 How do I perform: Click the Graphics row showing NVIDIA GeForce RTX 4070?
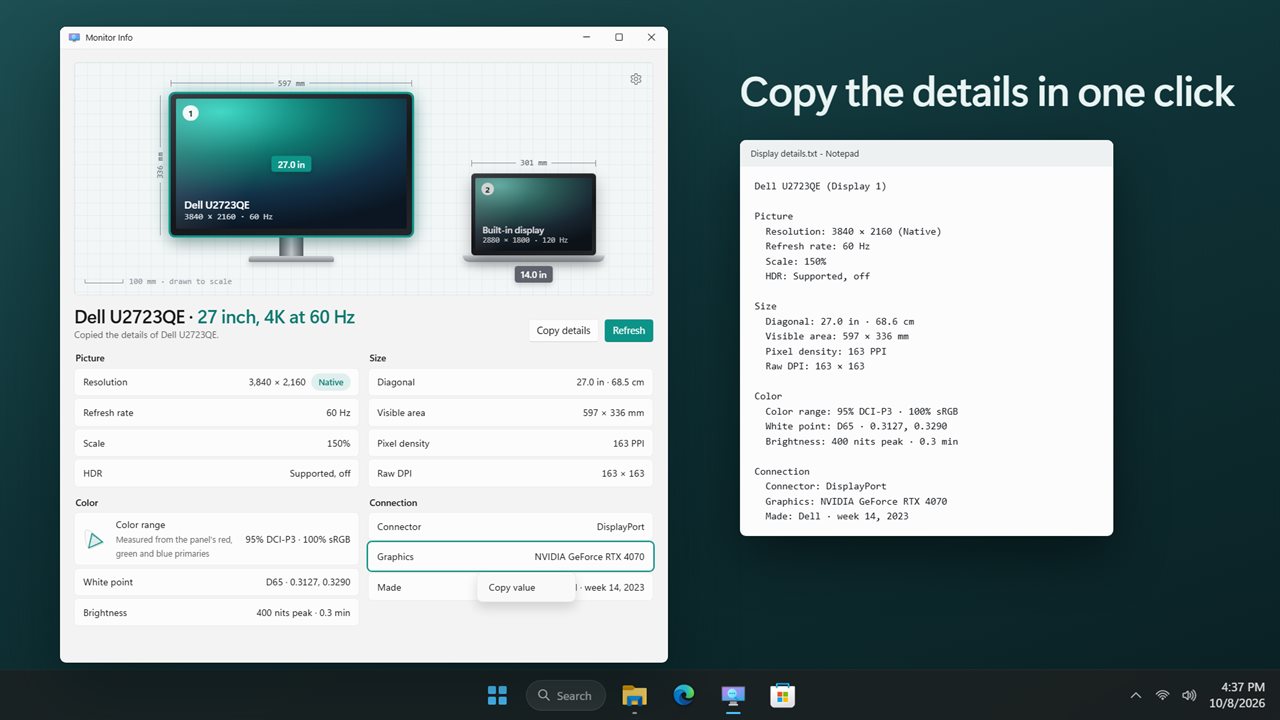pyautogui.click(x=511, y=557)
